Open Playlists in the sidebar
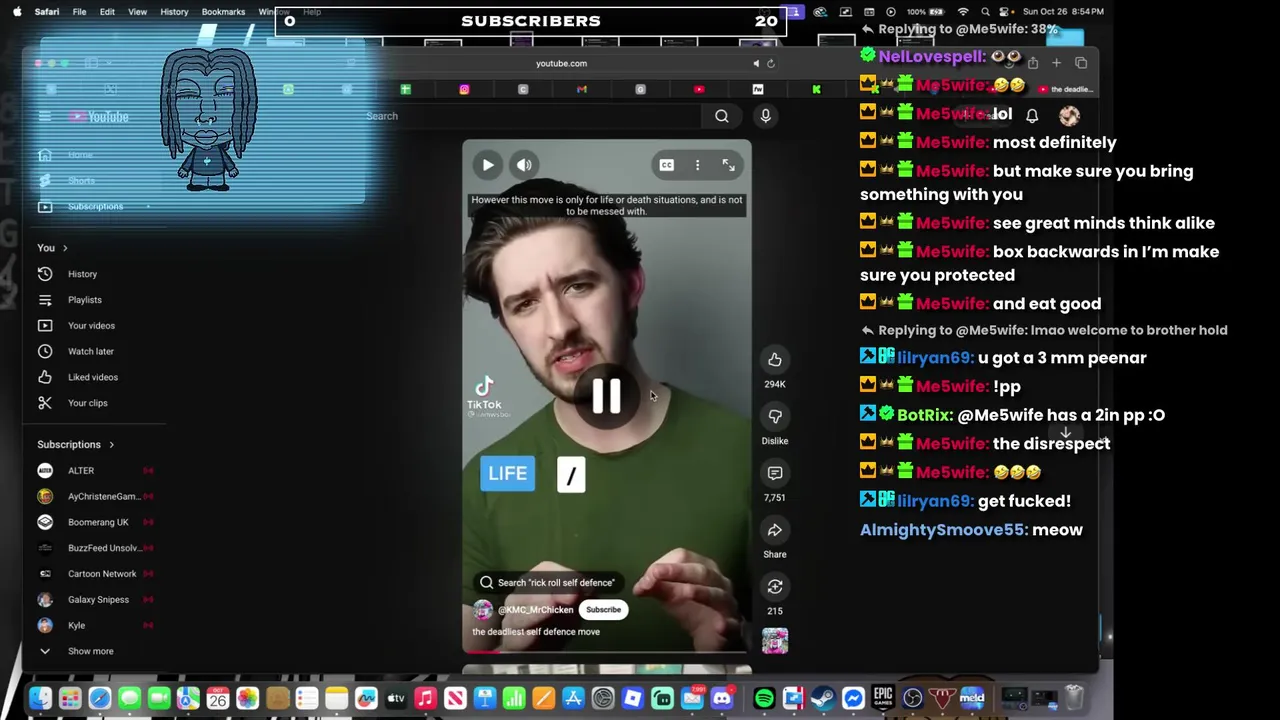Image resolution: width=1280 pixels, height=720 pixels. coord(84,300)
